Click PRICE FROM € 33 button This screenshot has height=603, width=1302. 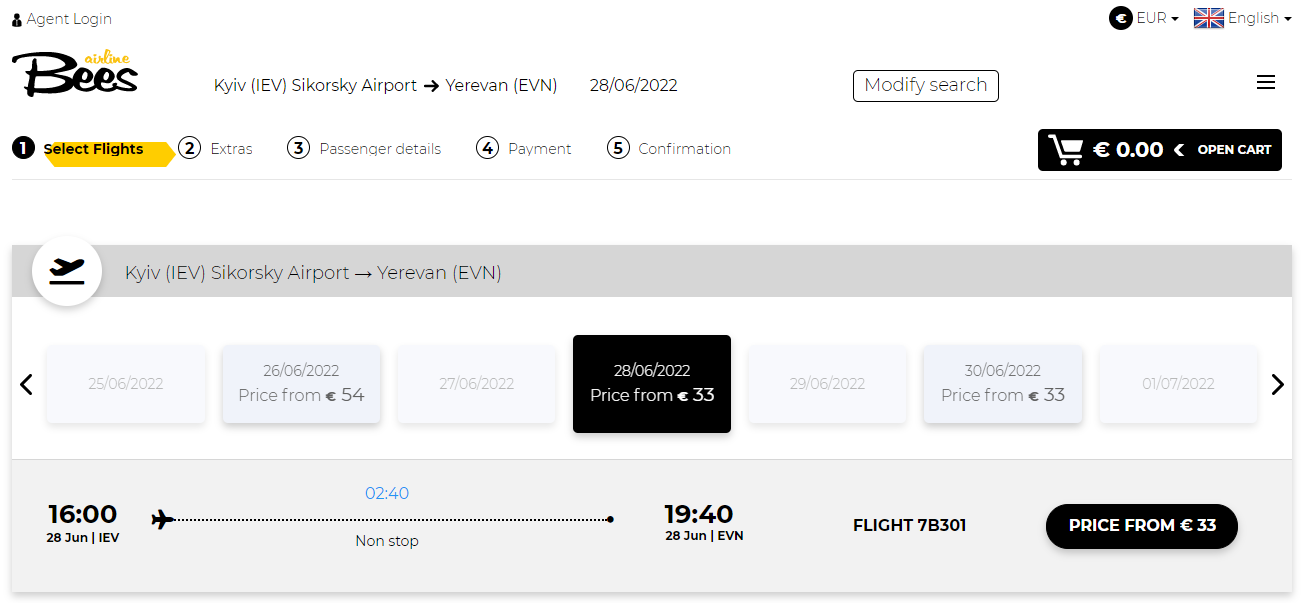[1142, 526]
